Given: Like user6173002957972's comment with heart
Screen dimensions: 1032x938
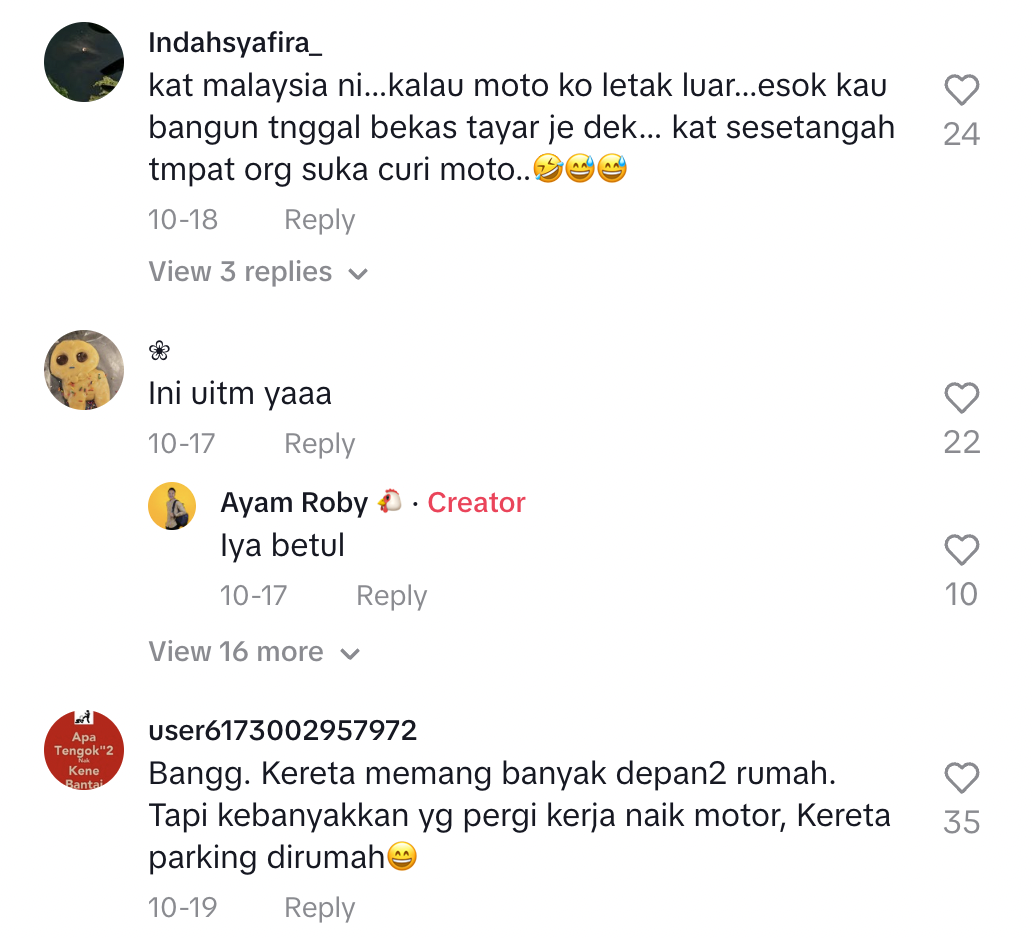Looking at the screenshot, I should click(x=962, y=778).
